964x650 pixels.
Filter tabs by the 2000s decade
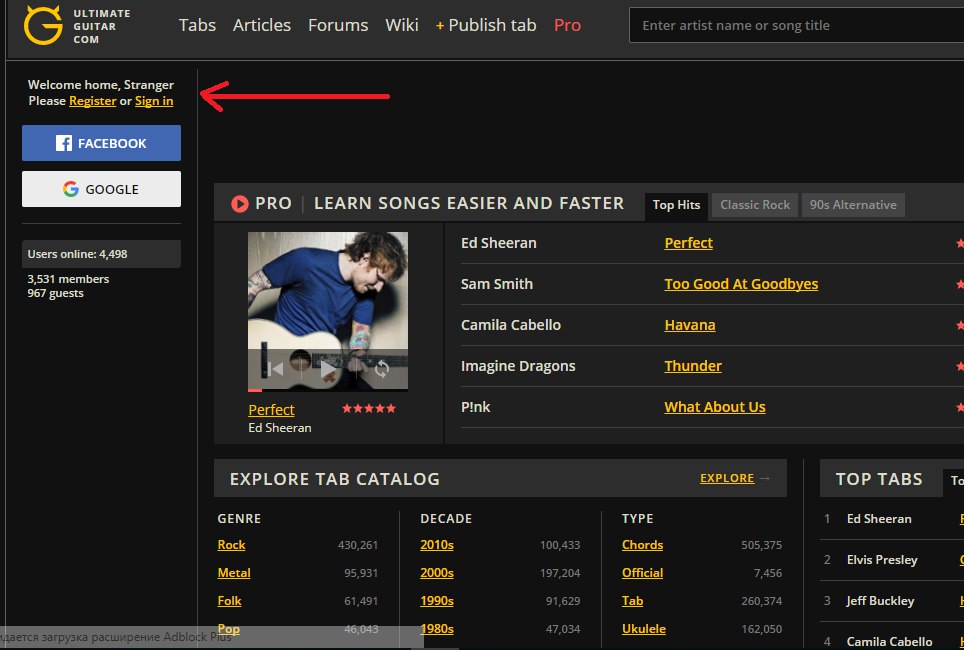pos(437,573)
